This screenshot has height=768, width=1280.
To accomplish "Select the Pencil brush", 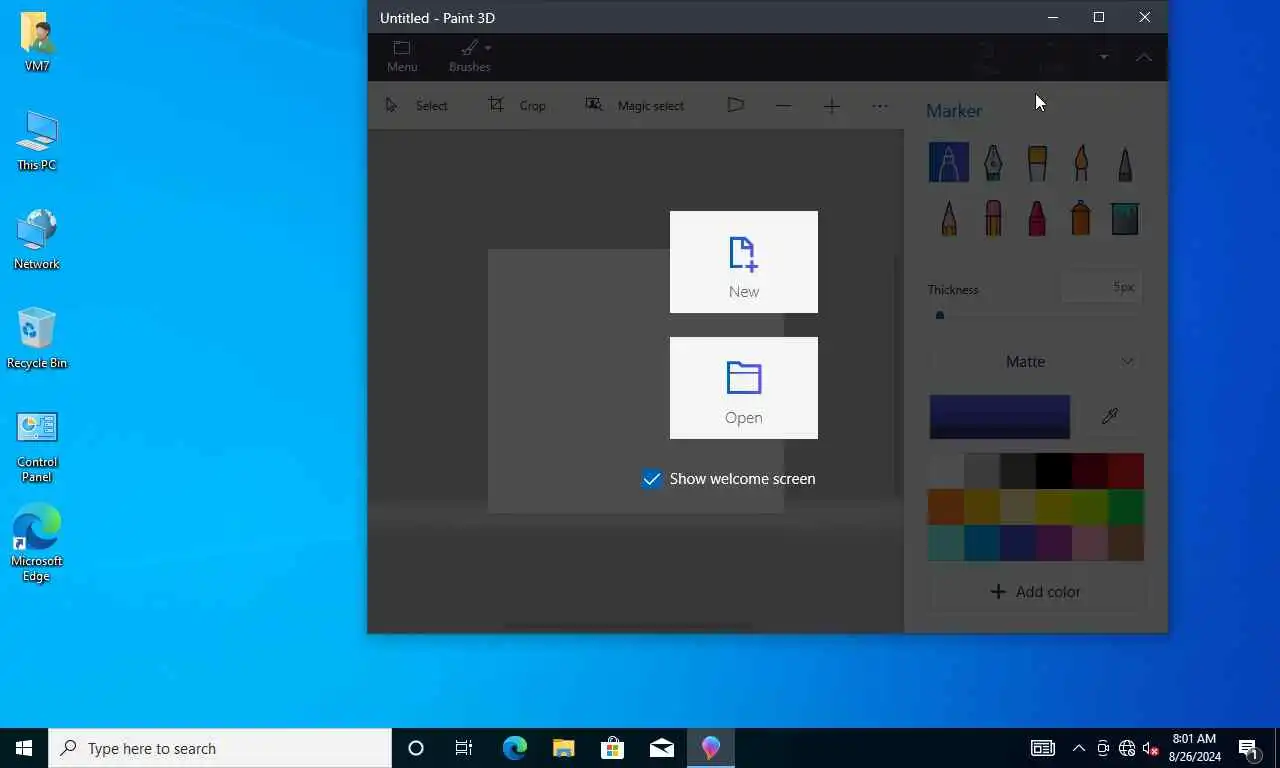I will pos(949,218).
